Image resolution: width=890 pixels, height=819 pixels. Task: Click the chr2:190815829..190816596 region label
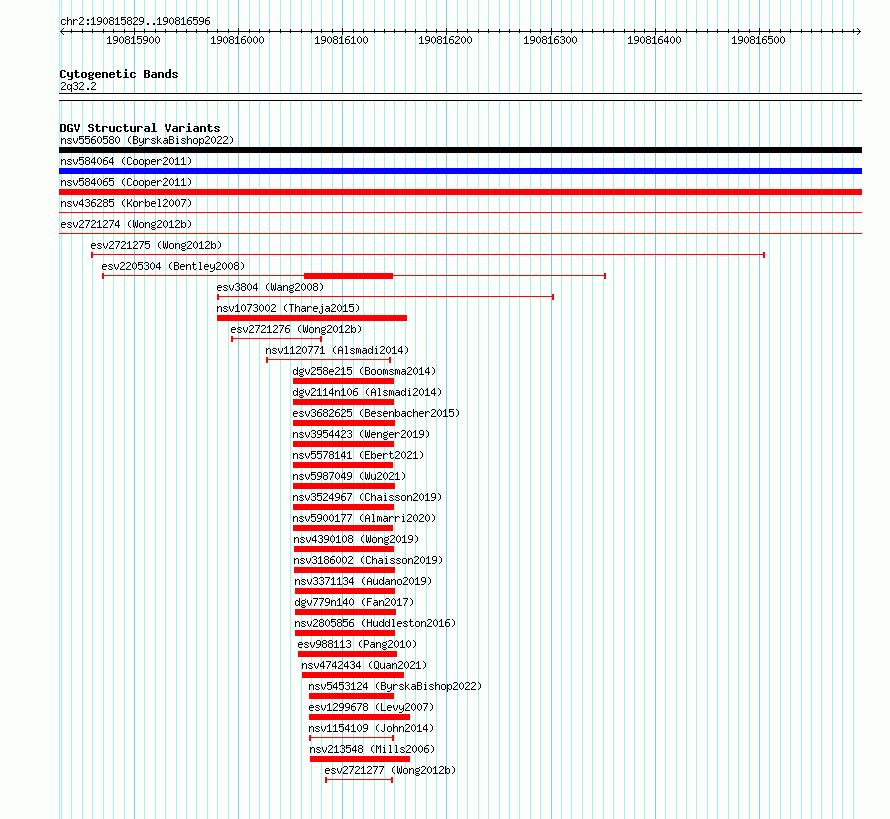[135, 21]
